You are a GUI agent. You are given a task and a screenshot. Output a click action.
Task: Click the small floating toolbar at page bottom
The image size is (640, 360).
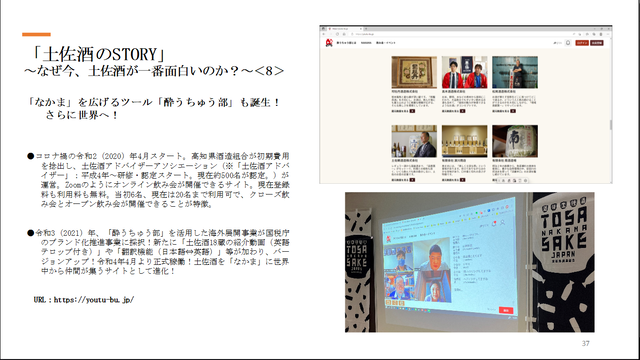click(514, 180)
